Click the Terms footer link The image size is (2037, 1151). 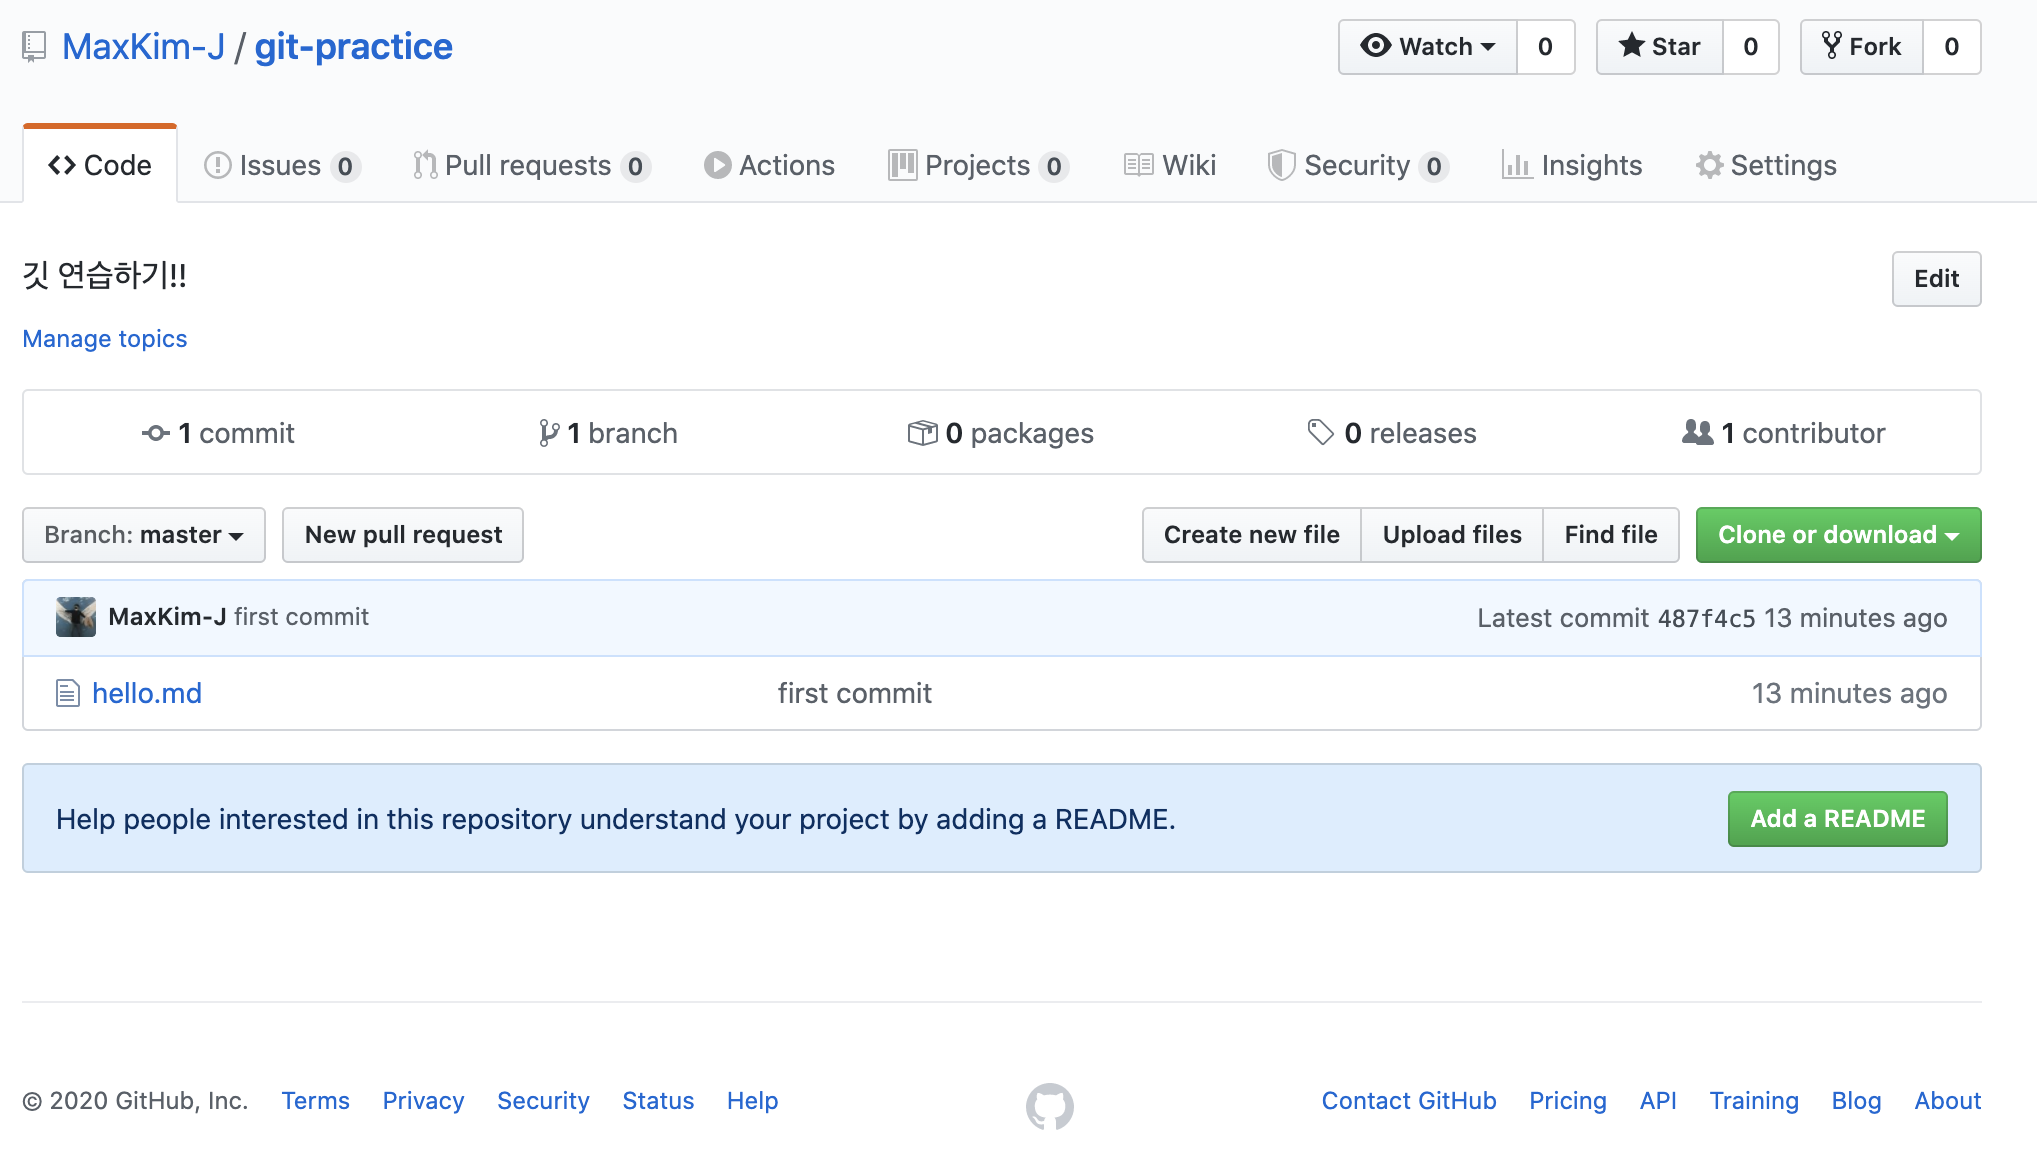[316, 1101]
